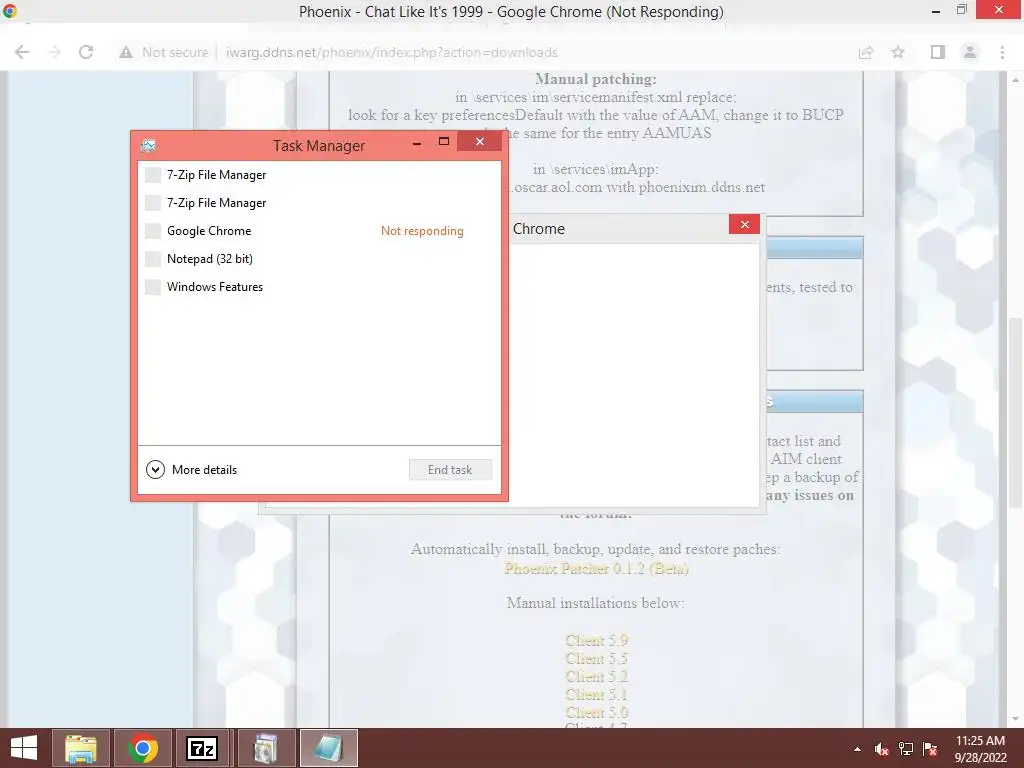Open Client 5.5 download link

coord(596,658)
